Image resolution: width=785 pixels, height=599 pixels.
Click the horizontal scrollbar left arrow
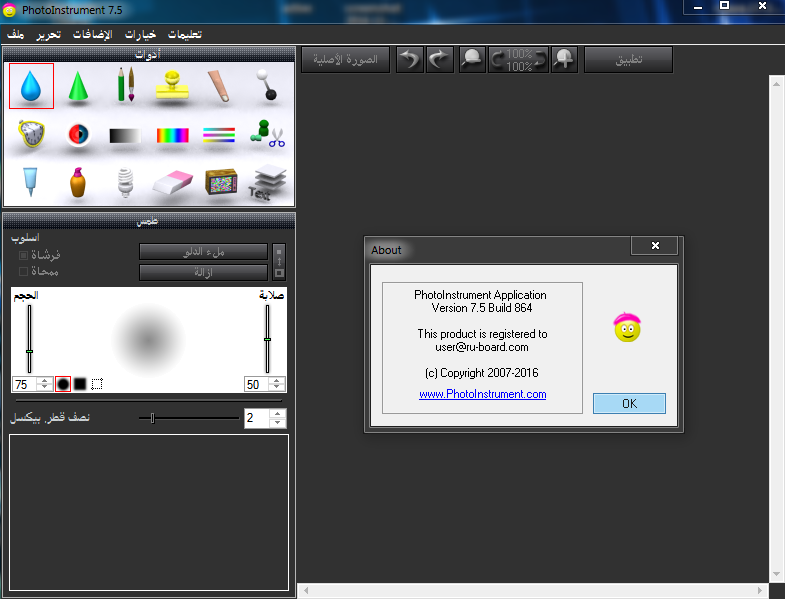point(306,590)
